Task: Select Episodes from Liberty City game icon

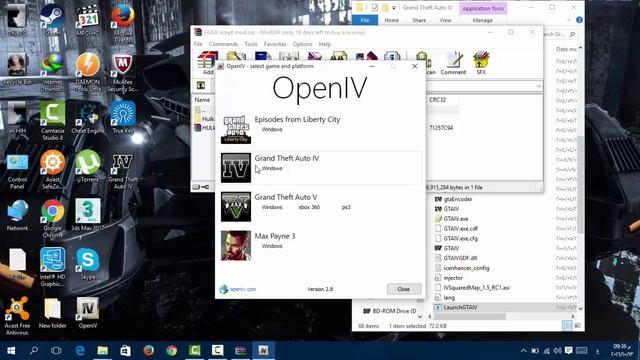Action: (x=236, y=129)
